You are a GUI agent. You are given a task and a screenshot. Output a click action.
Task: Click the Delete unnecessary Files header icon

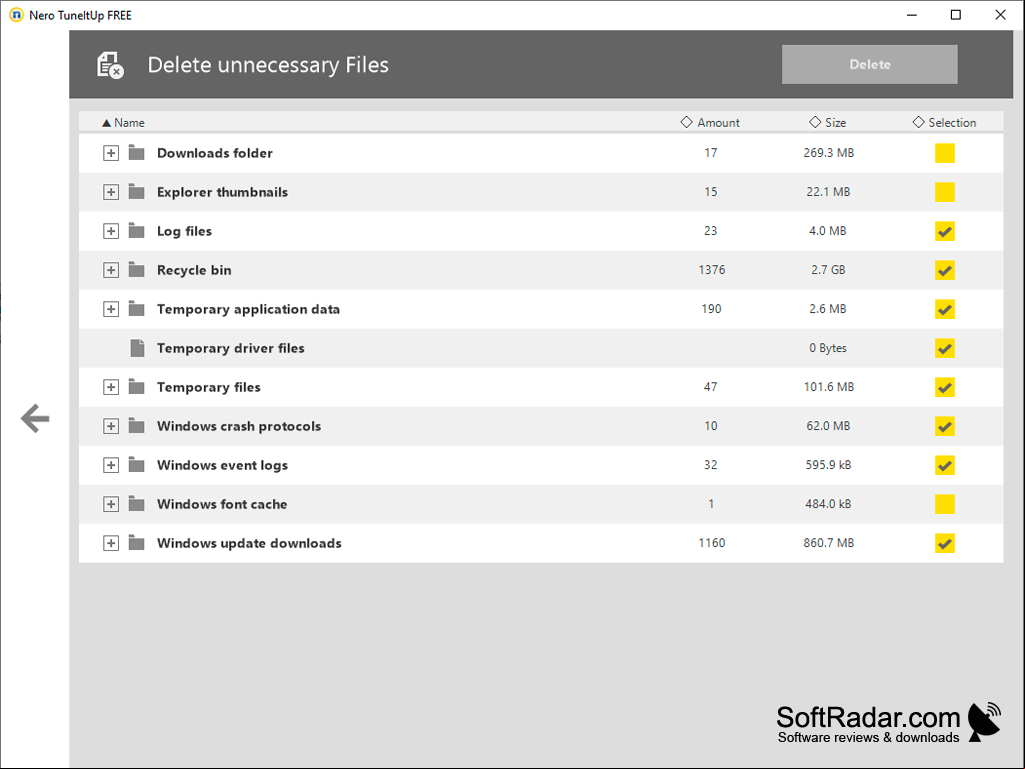[110, 65]
